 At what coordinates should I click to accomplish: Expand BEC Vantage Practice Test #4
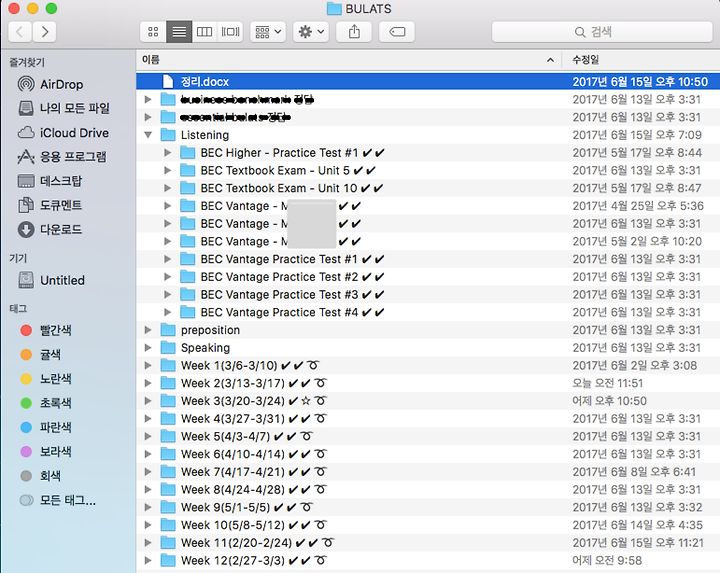(168, 312)
